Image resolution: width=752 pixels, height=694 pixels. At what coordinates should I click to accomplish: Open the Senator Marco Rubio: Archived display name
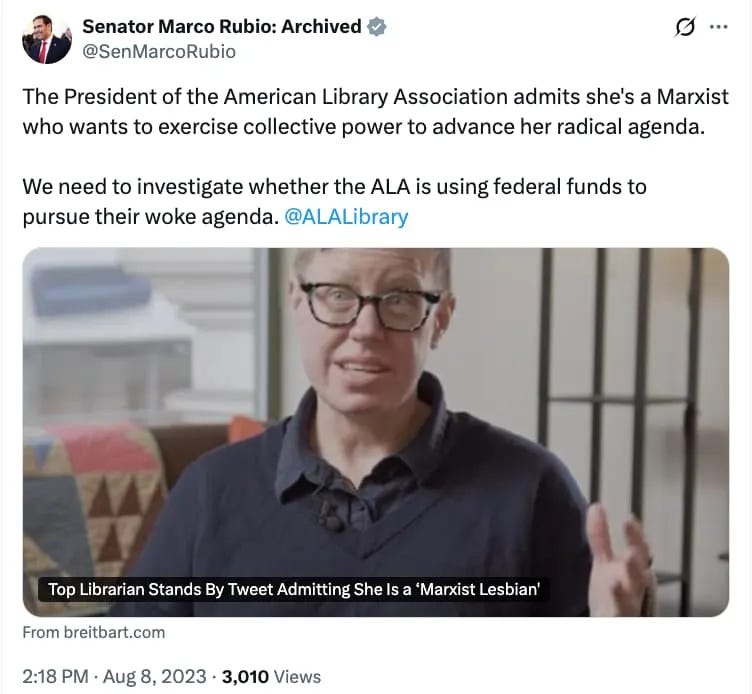tap(222, 26)
